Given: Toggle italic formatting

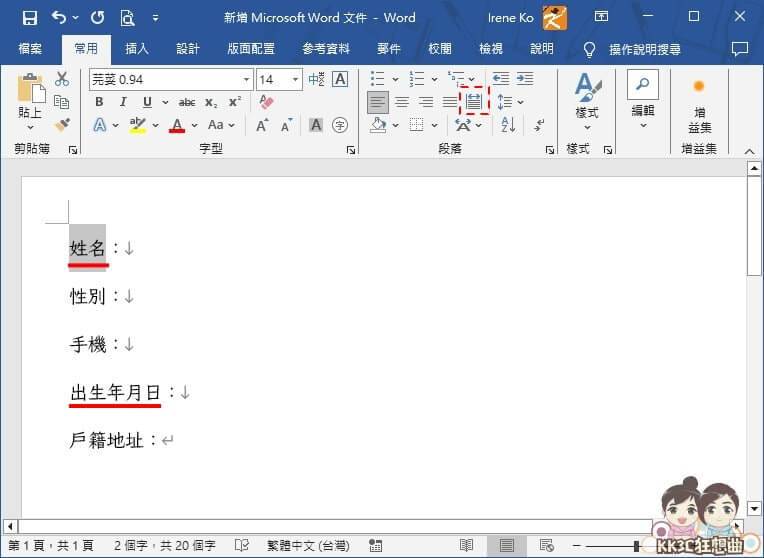Looking at the screenshot, I should click(x=123, y=102).
